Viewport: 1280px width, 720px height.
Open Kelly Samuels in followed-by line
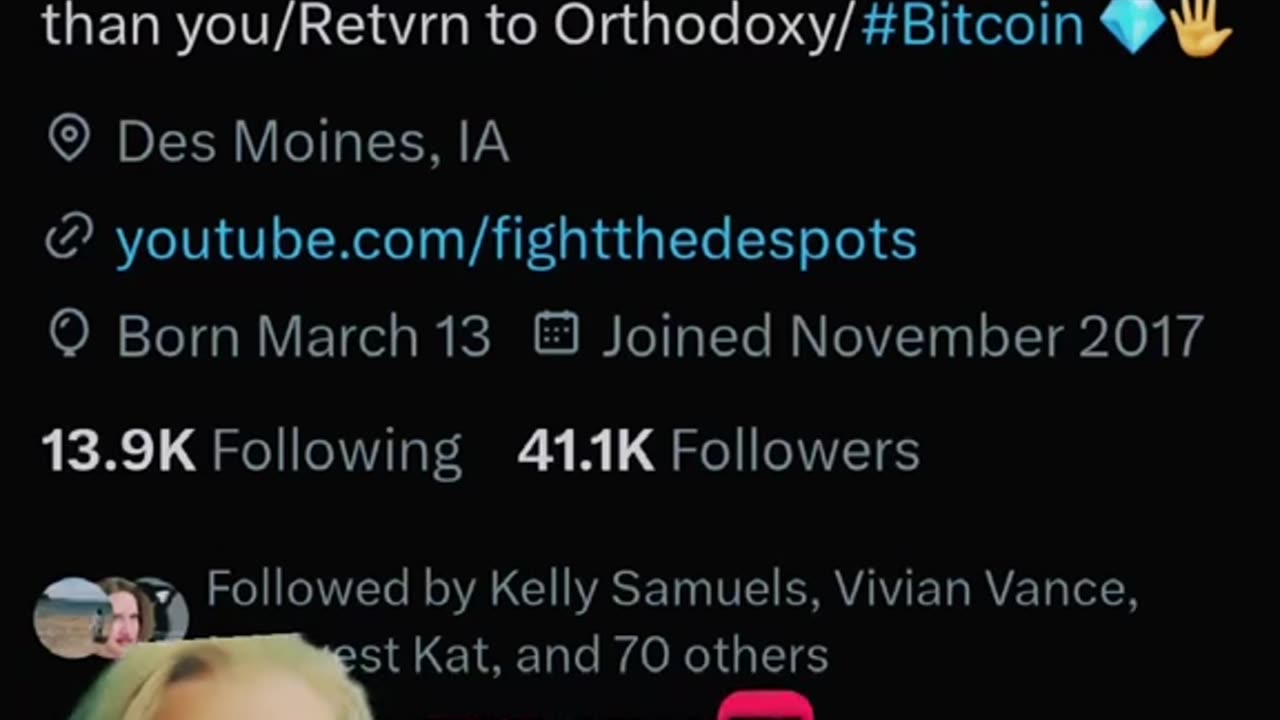[649, 589]
